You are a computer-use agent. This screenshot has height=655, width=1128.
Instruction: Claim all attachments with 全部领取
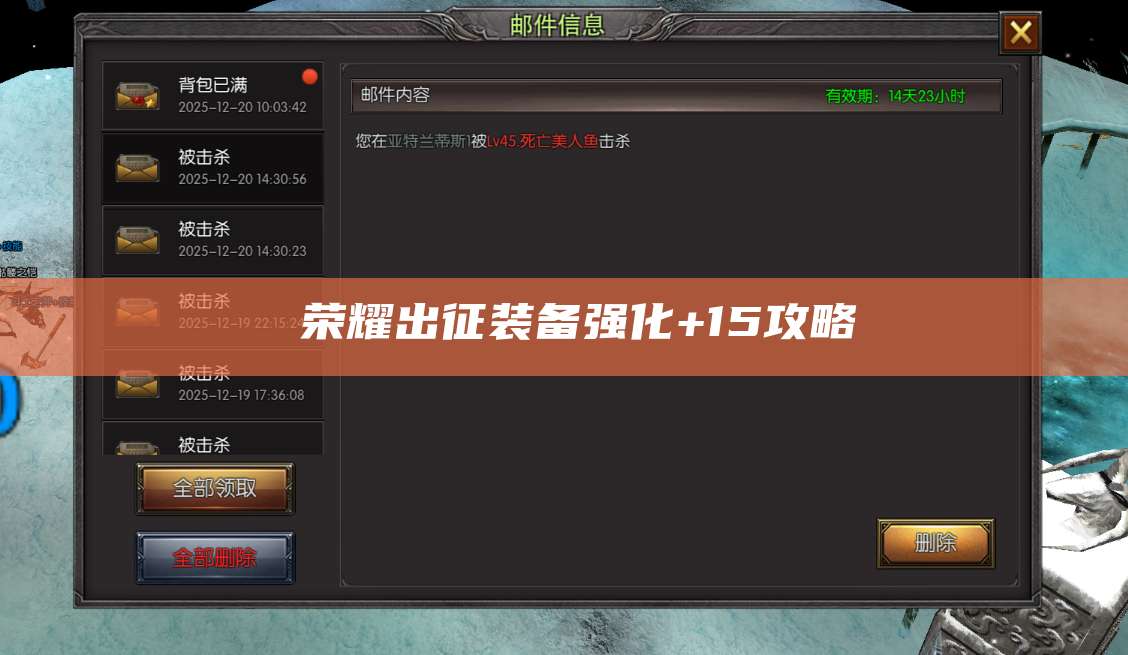click(215, 488)
